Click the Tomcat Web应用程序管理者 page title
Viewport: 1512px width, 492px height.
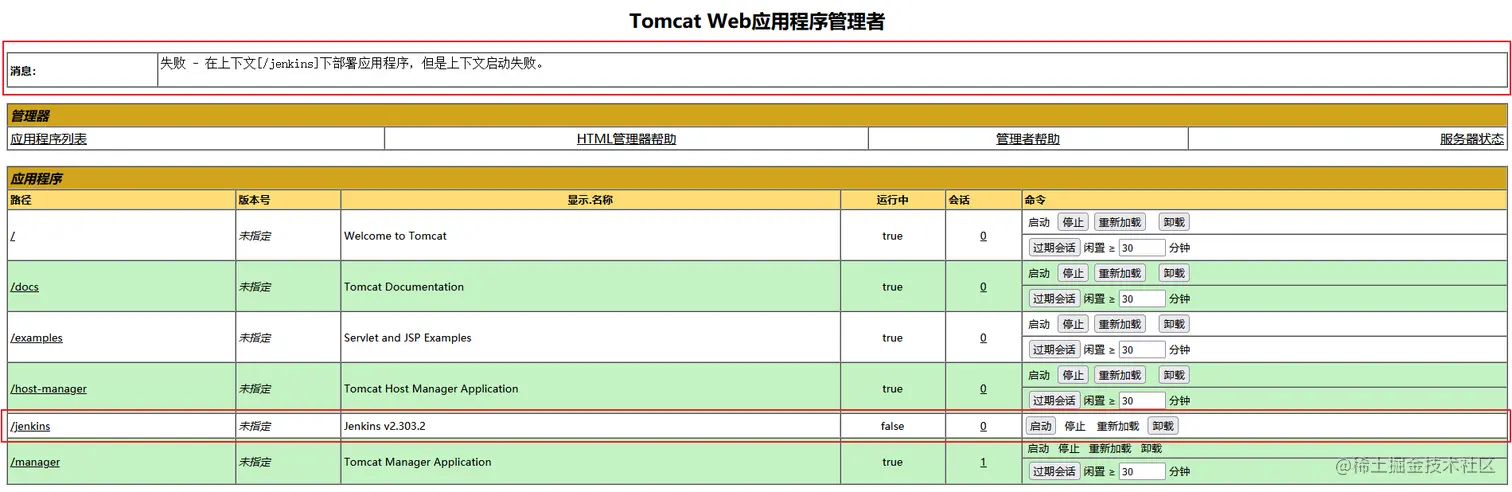[x=757, y=21]
